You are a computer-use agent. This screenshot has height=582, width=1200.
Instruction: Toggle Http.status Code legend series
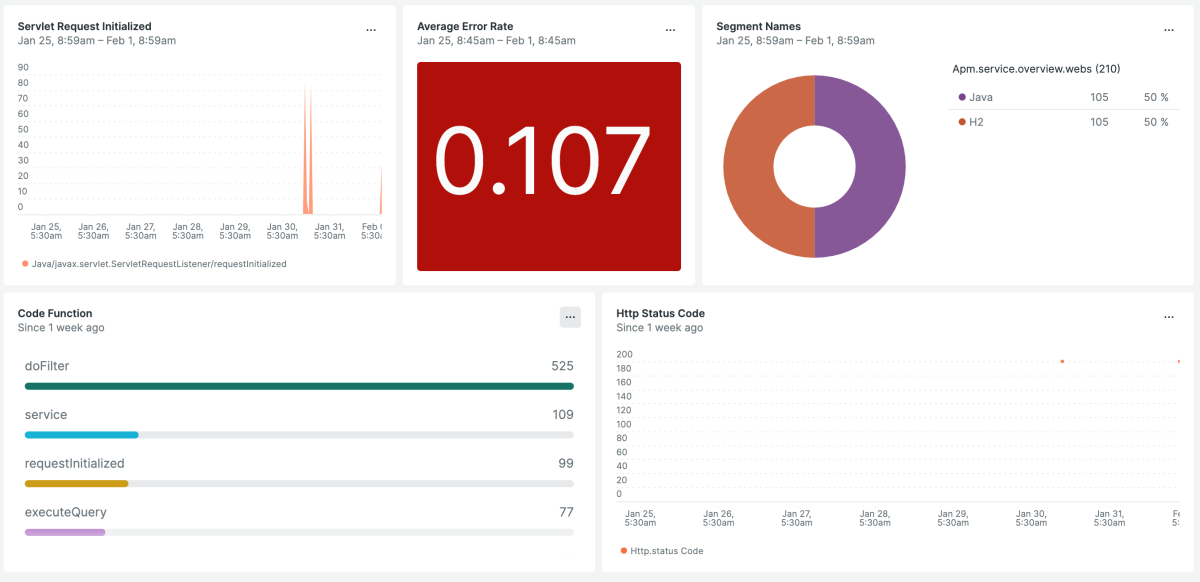click(x=662, y=551)
